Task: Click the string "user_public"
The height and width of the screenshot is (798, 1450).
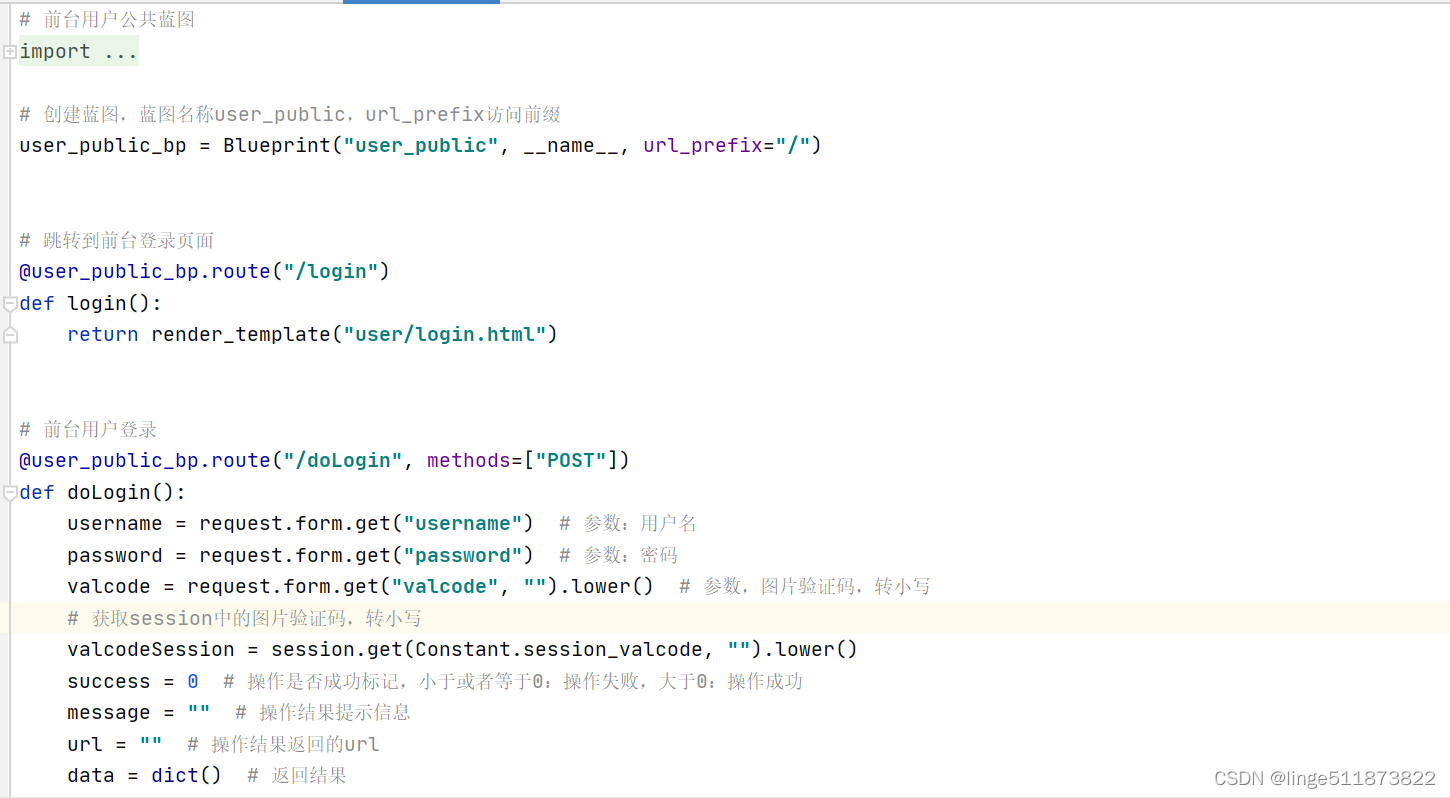Action: pos(421,145)
